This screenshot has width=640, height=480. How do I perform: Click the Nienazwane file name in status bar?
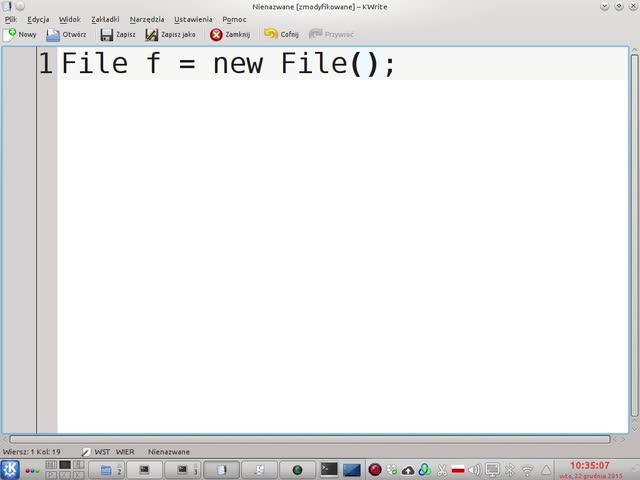pos(169,452)
